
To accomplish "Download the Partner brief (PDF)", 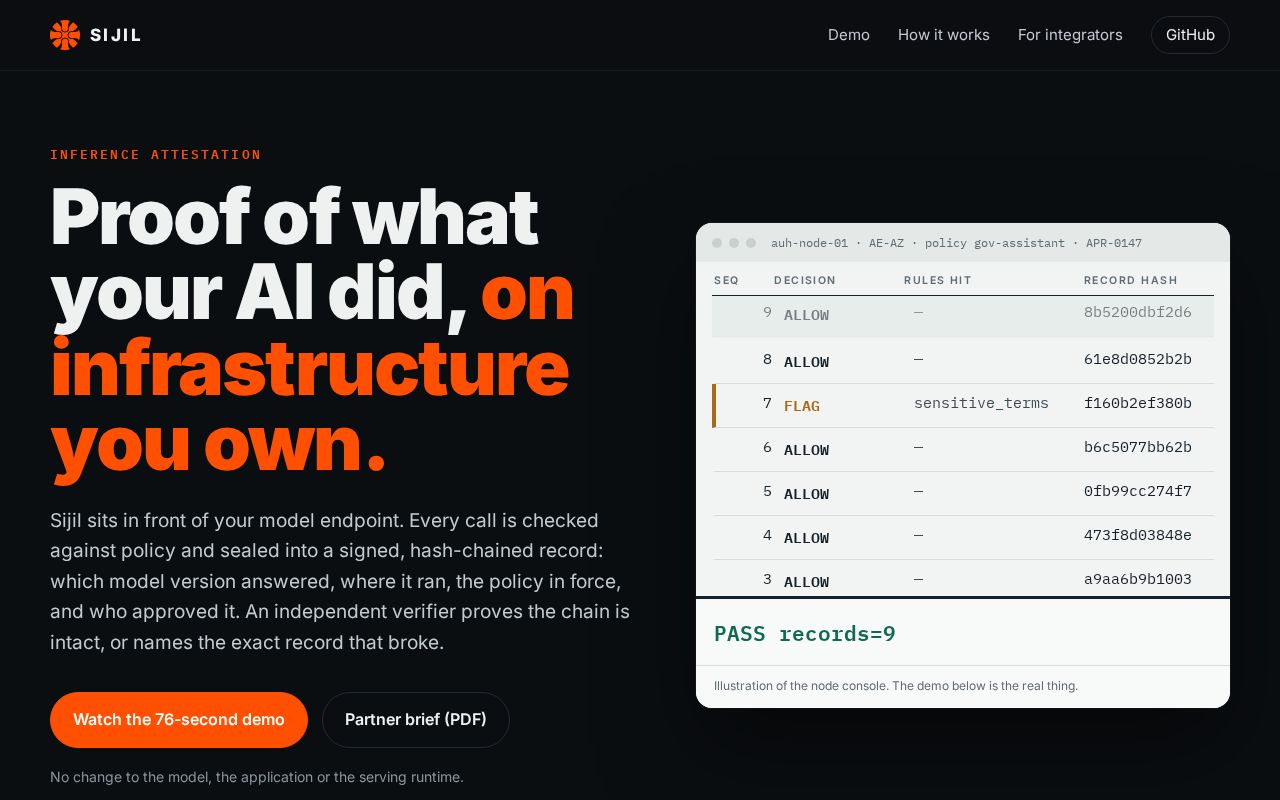I will (x=416, y=720).
